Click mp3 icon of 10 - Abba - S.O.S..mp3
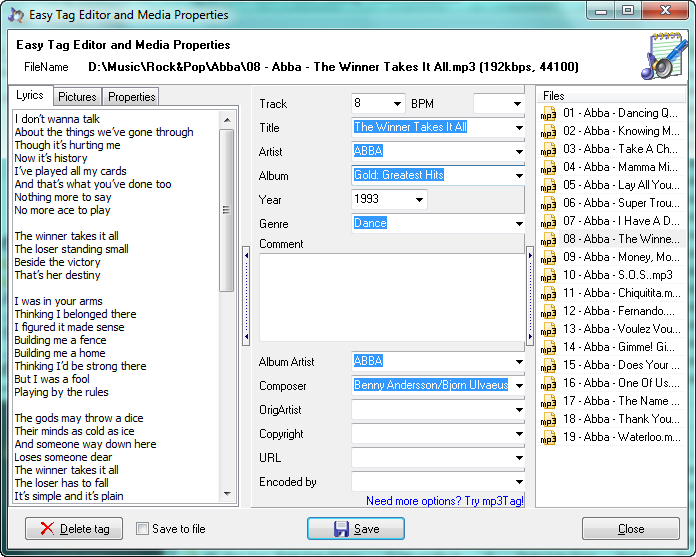The image size is (696, 557). [548, 276]
